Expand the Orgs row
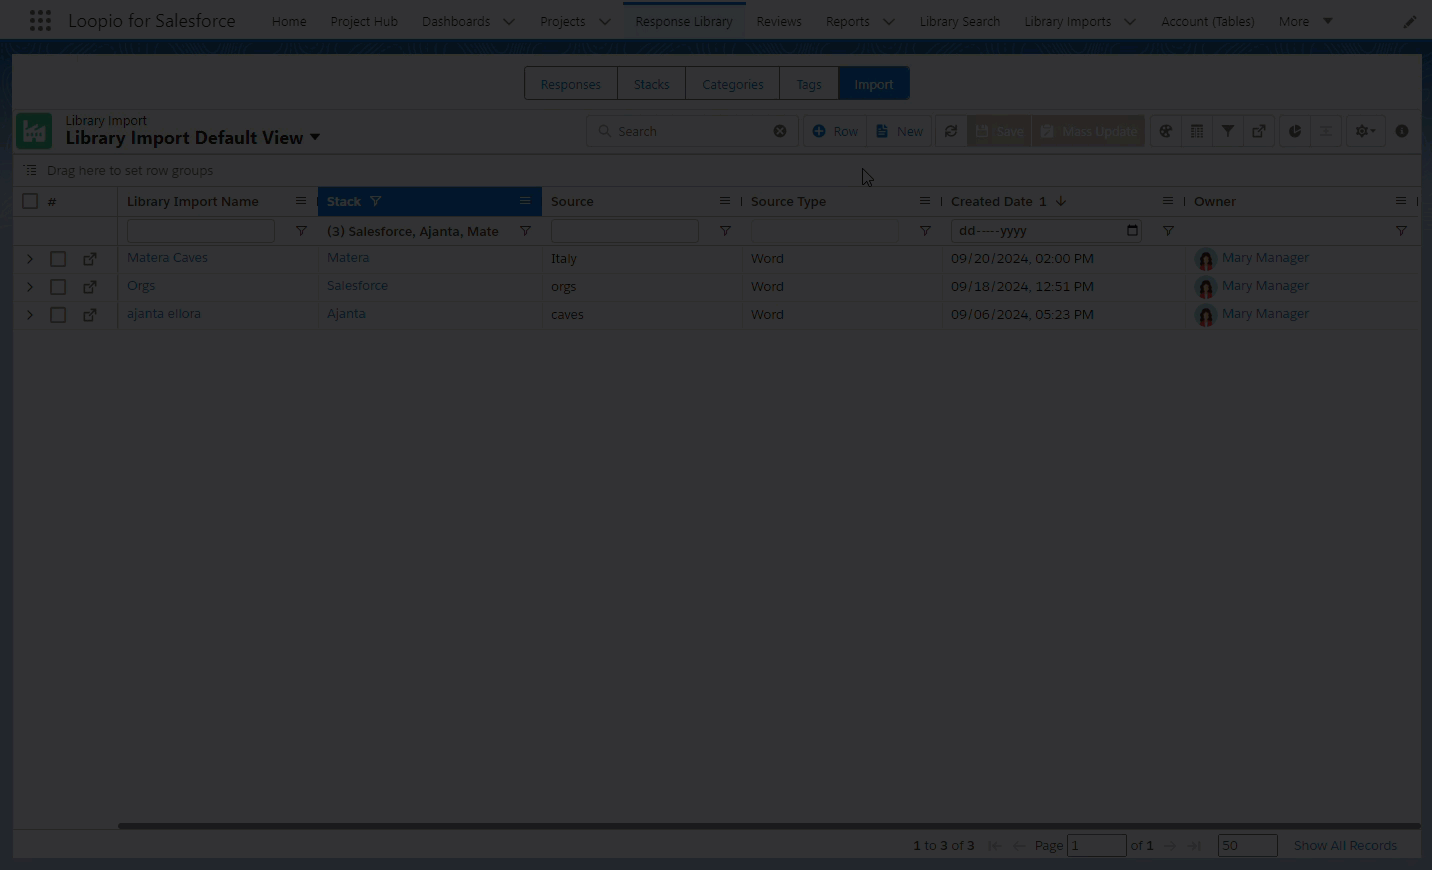Image resolution: width=1432 pixels, height=870 pixels. (x=30, y=287)
